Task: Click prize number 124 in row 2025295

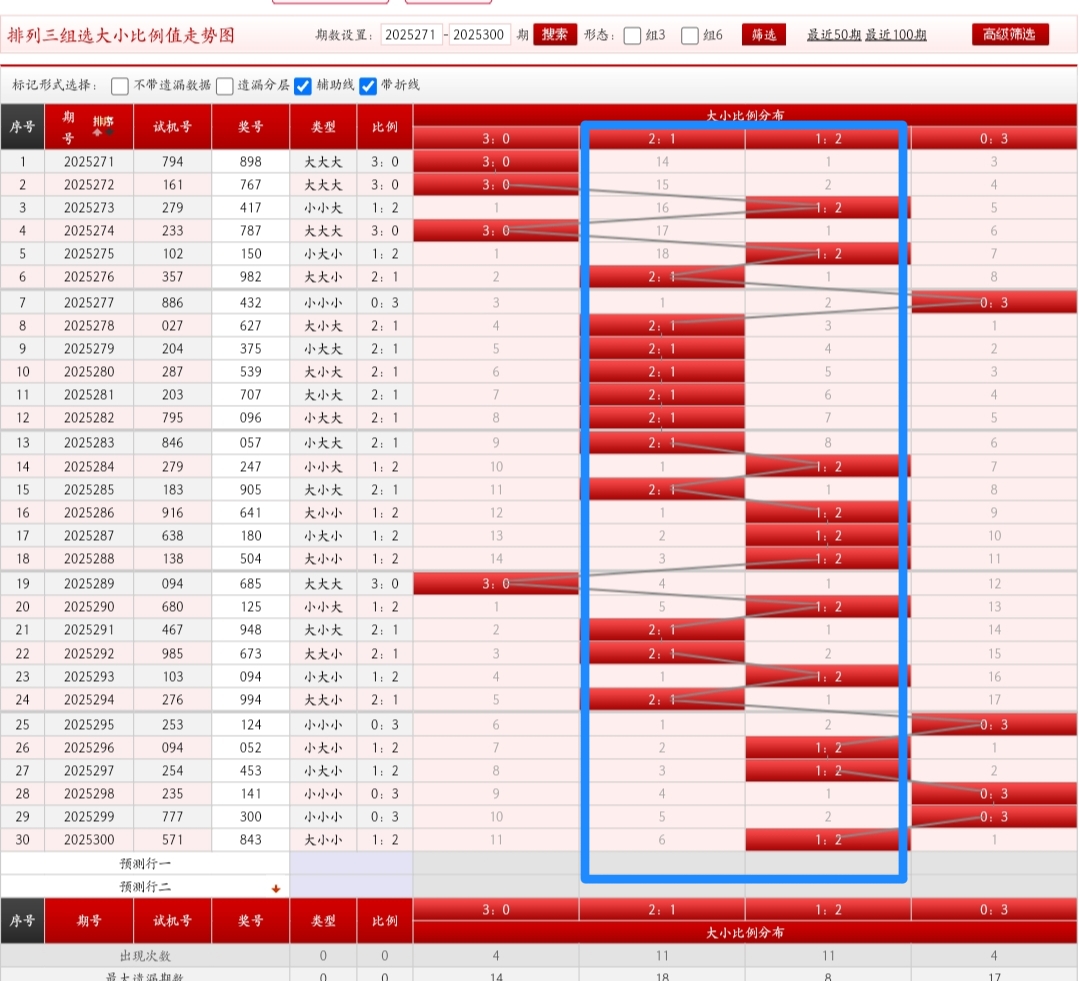Action: tap(251, 725)
